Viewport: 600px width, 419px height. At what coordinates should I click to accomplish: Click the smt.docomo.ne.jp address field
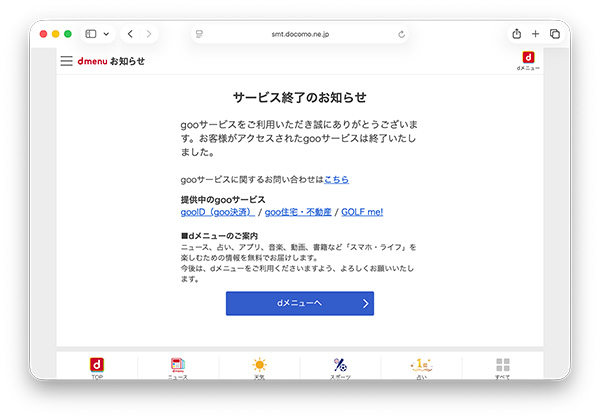click(299, 34)
